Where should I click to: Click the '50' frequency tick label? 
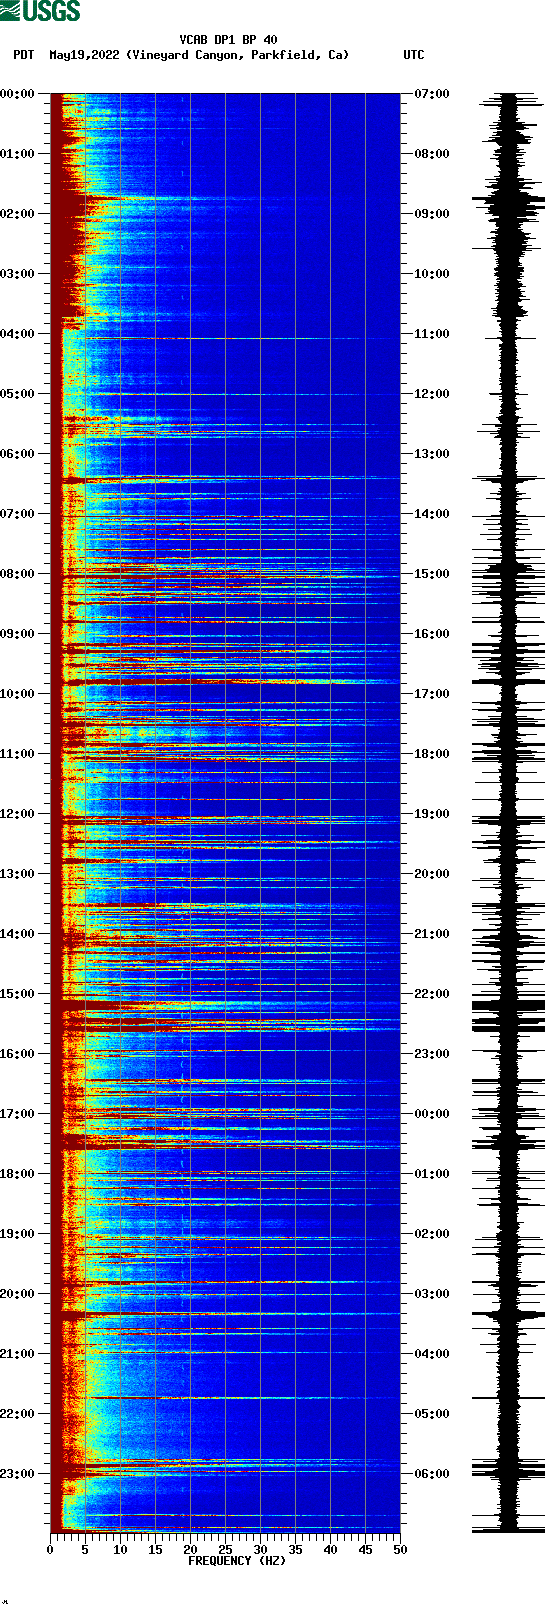click(x=400, y=1550)
